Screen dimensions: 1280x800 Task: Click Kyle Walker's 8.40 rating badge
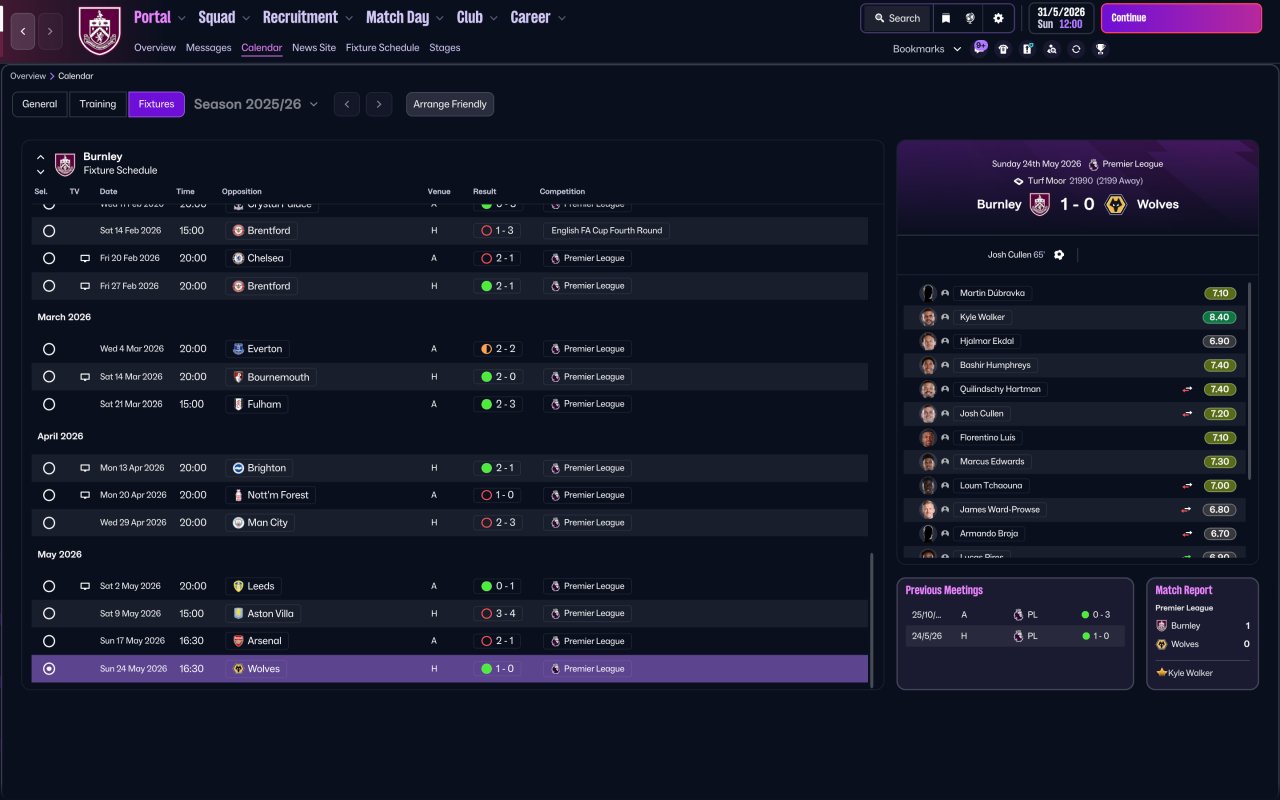[1219, 317]
